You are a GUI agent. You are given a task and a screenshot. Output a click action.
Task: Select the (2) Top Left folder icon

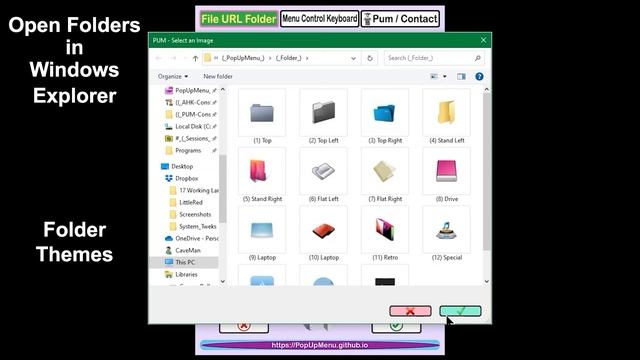[323, 113]
